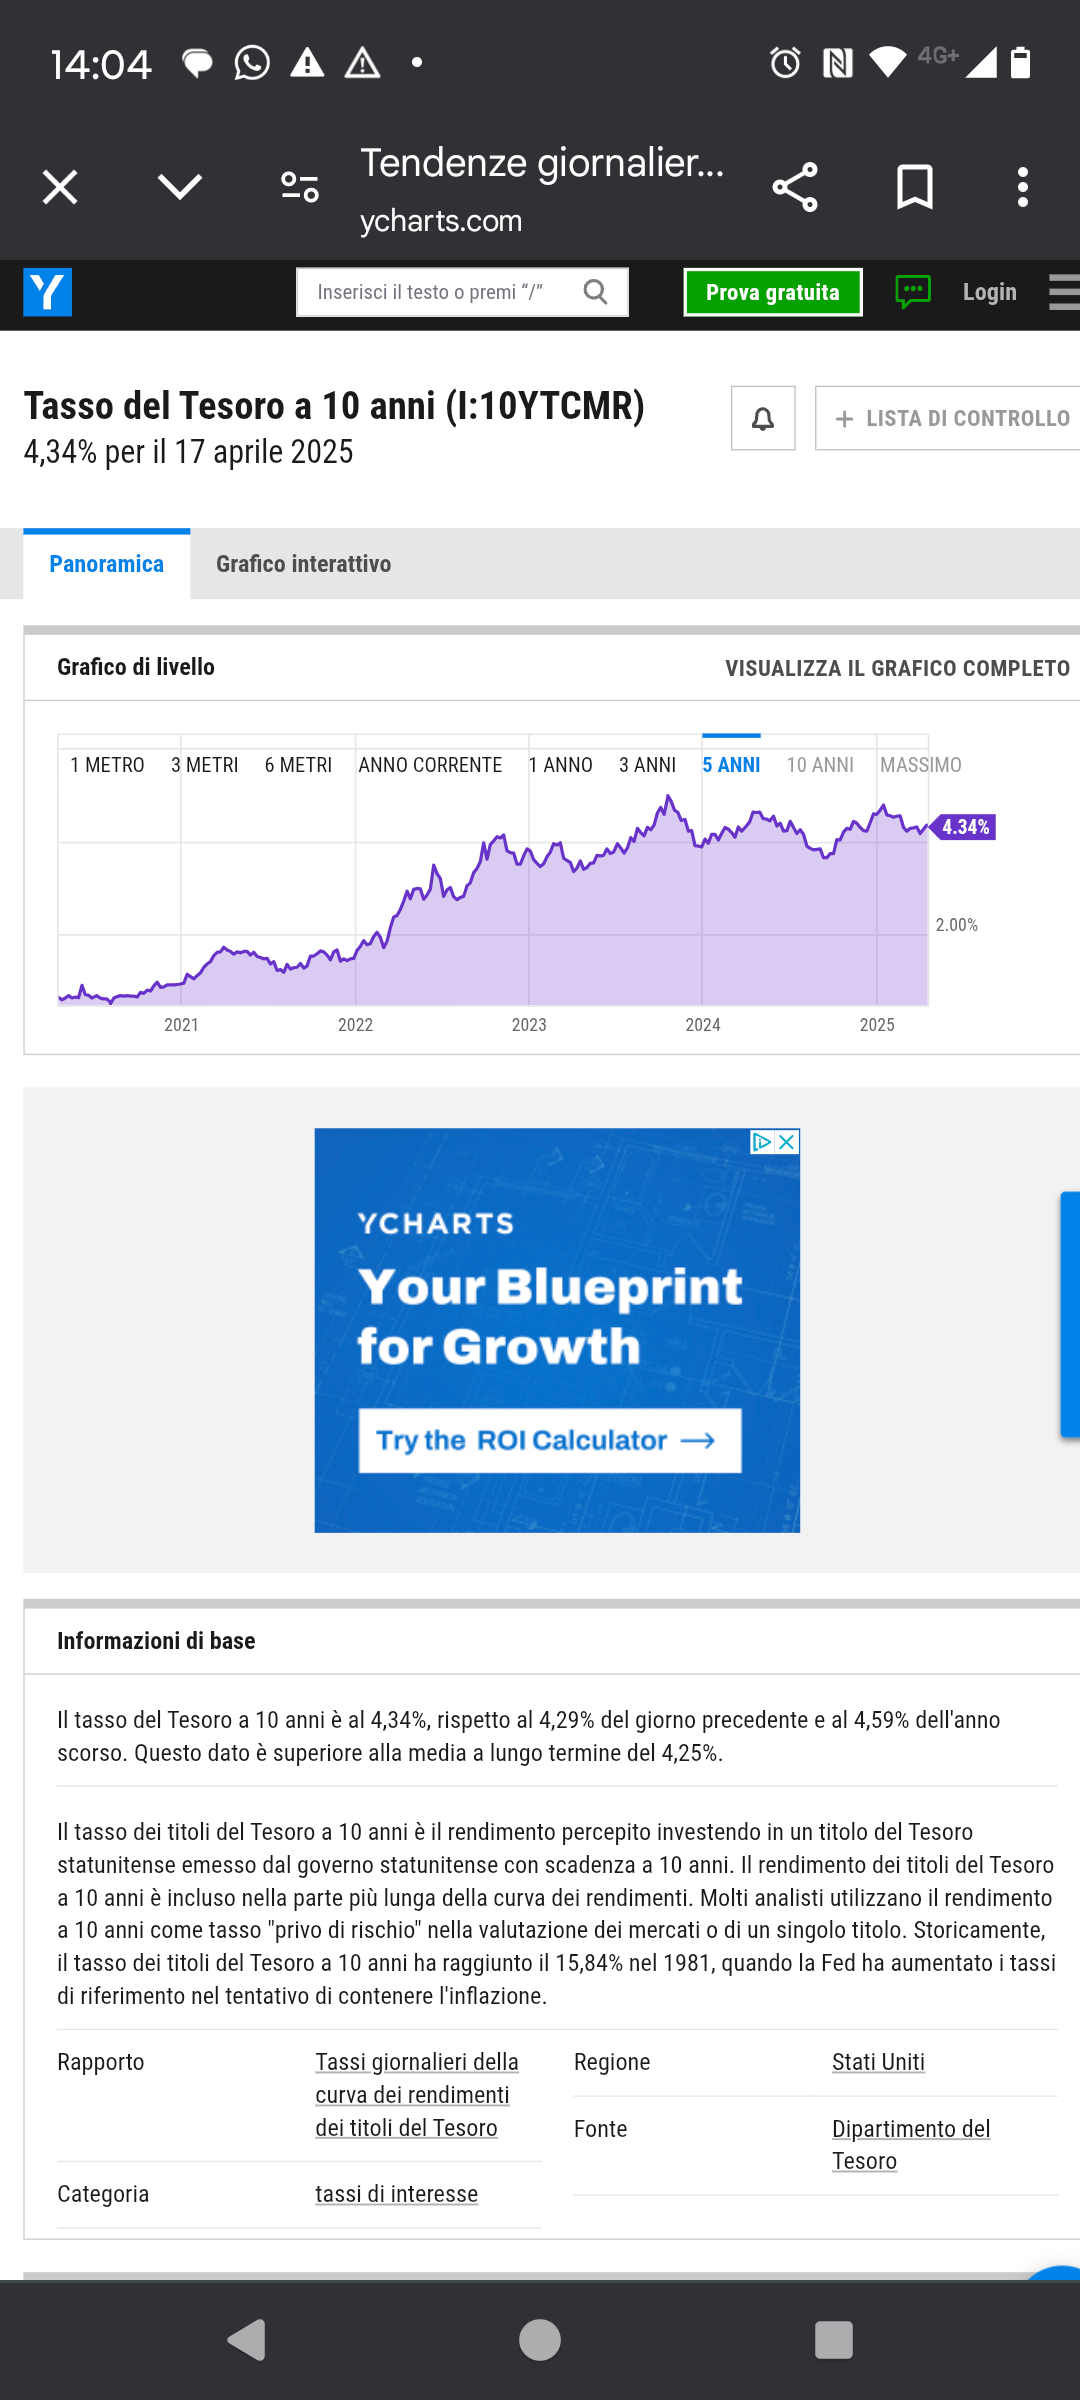Switch to the Grafico interattivo tab
Screen dimensions: 1080x2400
[303, 564]
